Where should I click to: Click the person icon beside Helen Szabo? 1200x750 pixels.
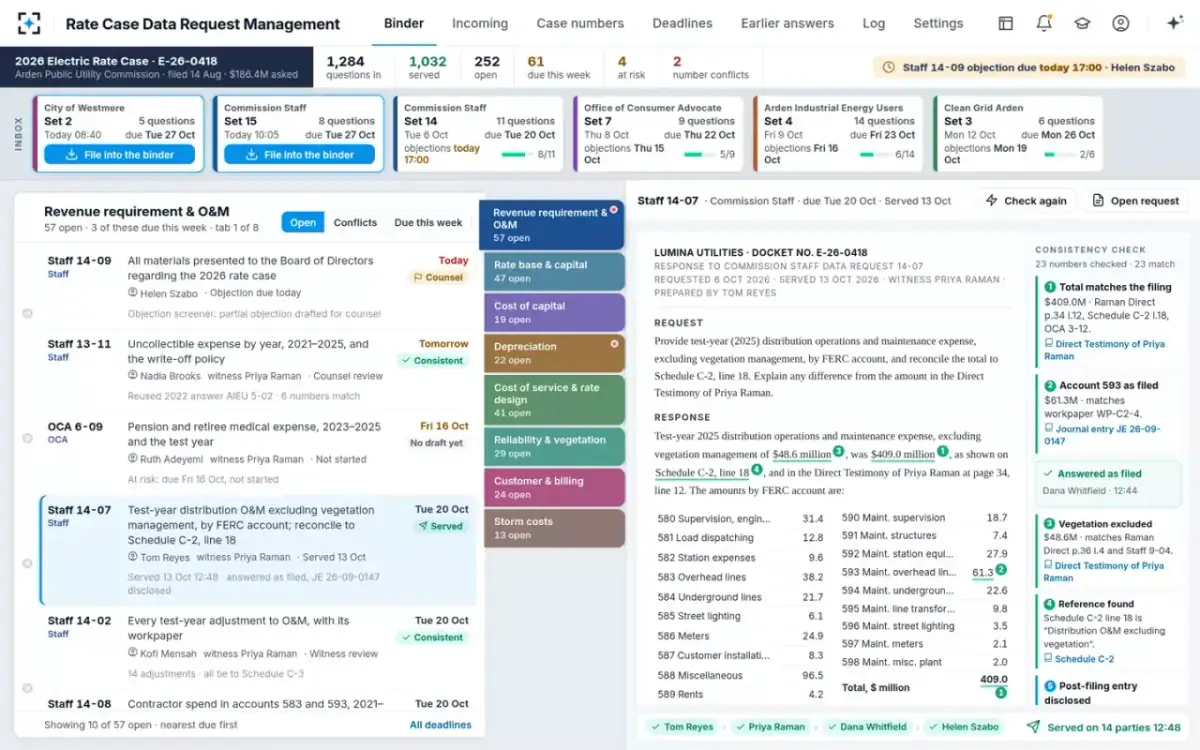click(x=133, y=293)
